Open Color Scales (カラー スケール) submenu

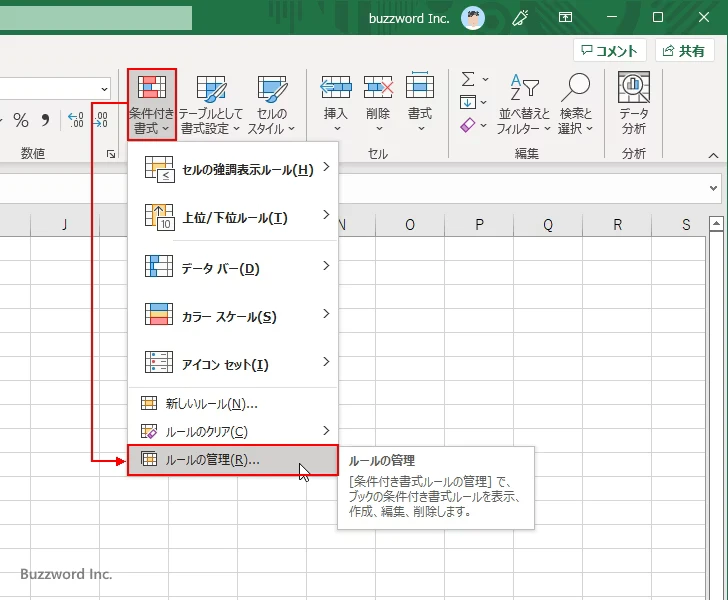pyautogui.click(x=233, y=316)
